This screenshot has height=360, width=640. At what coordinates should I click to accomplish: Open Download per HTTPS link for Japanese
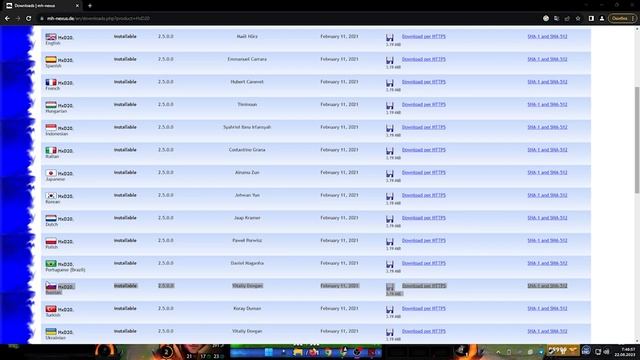click(x=424, y=172)
